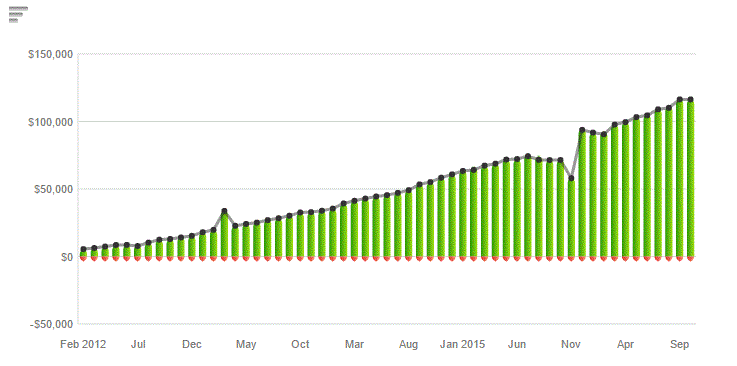Click the green bar above the Sep label
This screenshot has width=737, height=366.
click(x=679, y=179)
